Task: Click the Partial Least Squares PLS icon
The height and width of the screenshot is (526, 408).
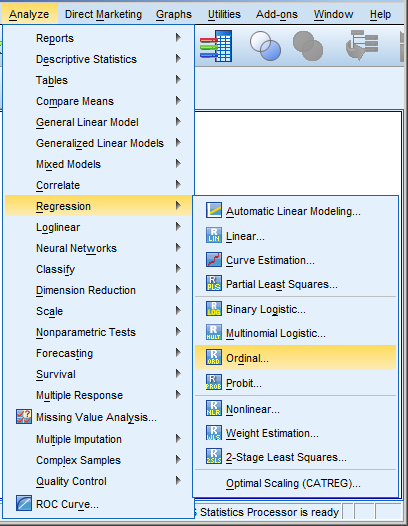Action: [x=214, y=283]
